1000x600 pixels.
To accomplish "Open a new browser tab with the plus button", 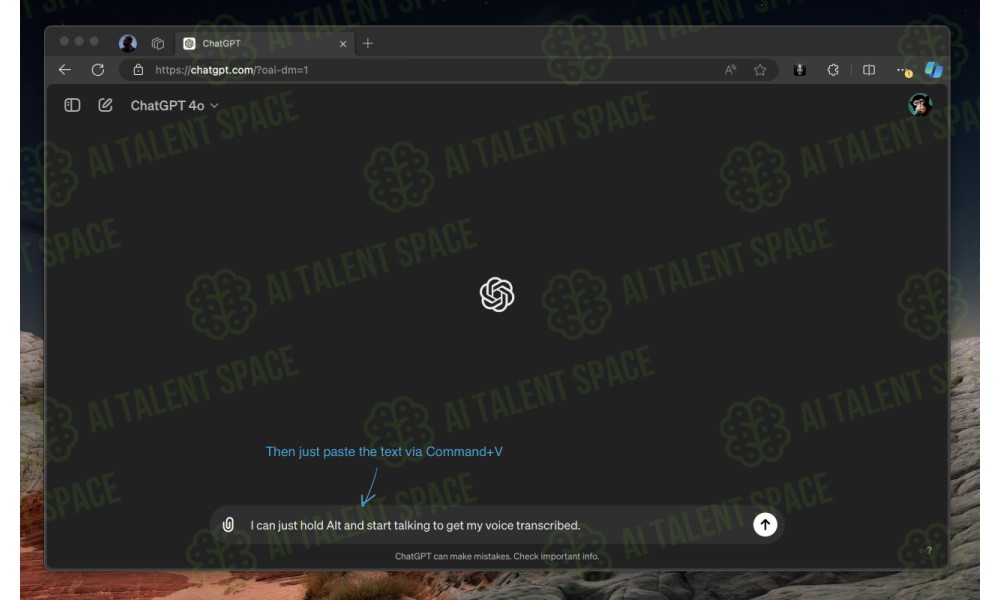I will point(368,43).
